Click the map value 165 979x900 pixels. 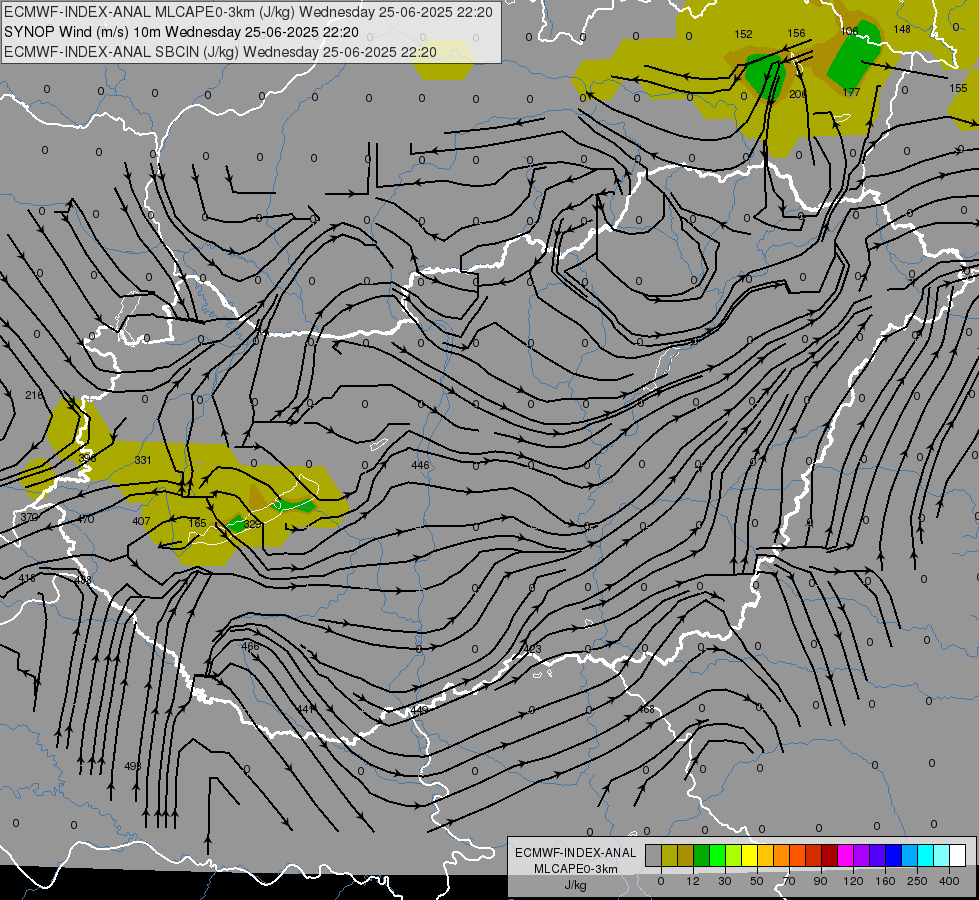tap(197, 523)
